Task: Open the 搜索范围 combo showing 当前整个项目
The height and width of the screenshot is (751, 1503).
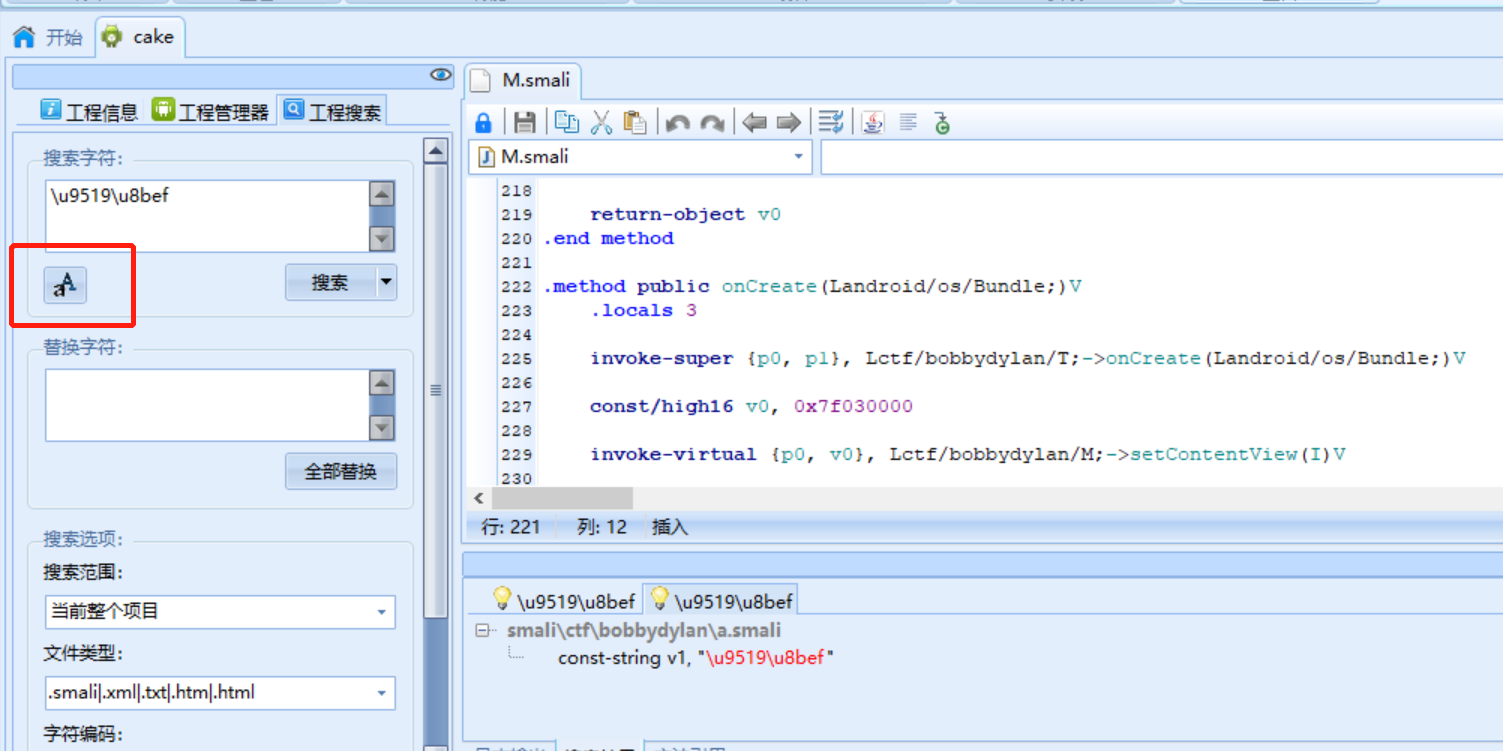Action: [x=220, y=611]
